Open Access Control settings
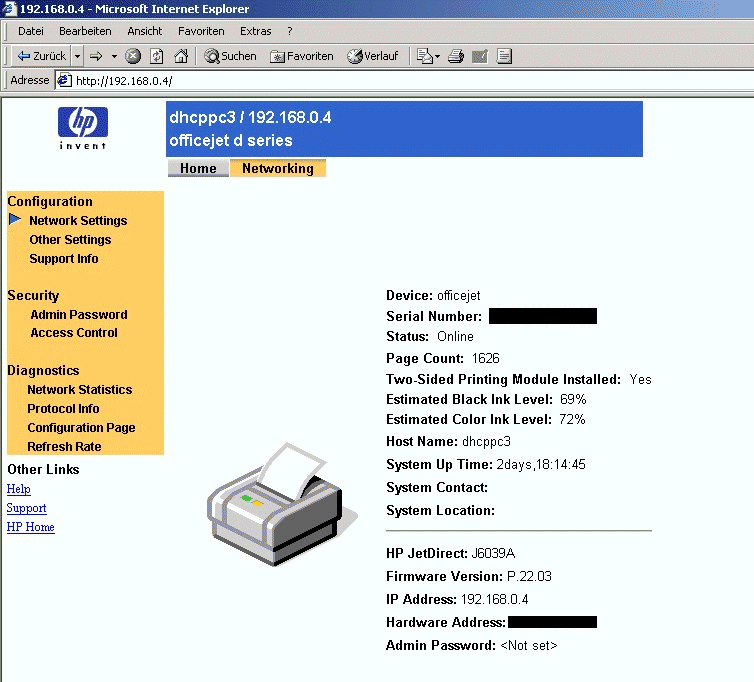Image resolution: width=754 pixels, height=682 pixels. (74, 333)
